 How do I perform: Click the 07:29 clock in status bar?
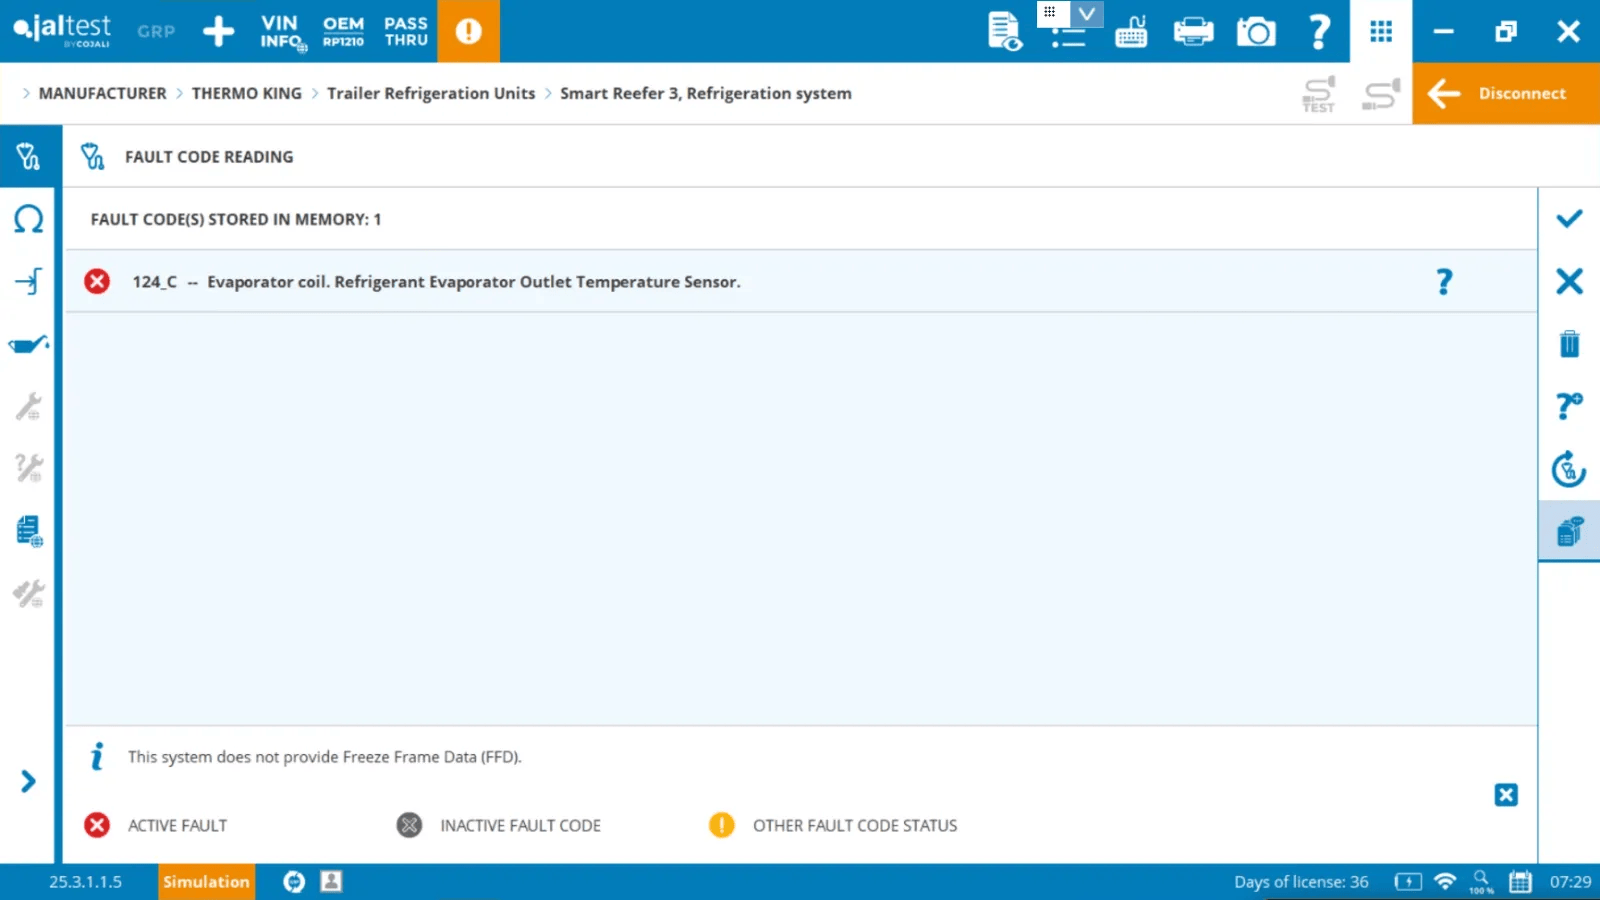click(1570, 881)
